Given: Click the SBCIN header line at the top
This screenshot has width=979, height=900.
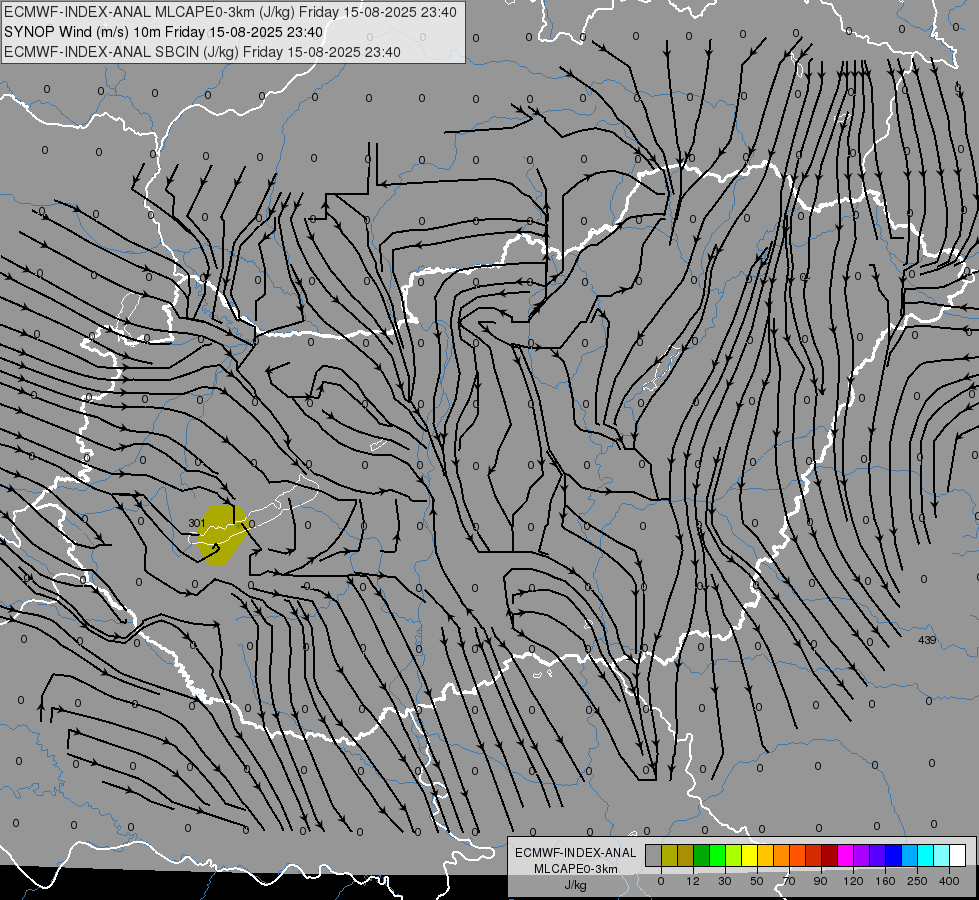Looking at the screenshot, I should point(202,52).
